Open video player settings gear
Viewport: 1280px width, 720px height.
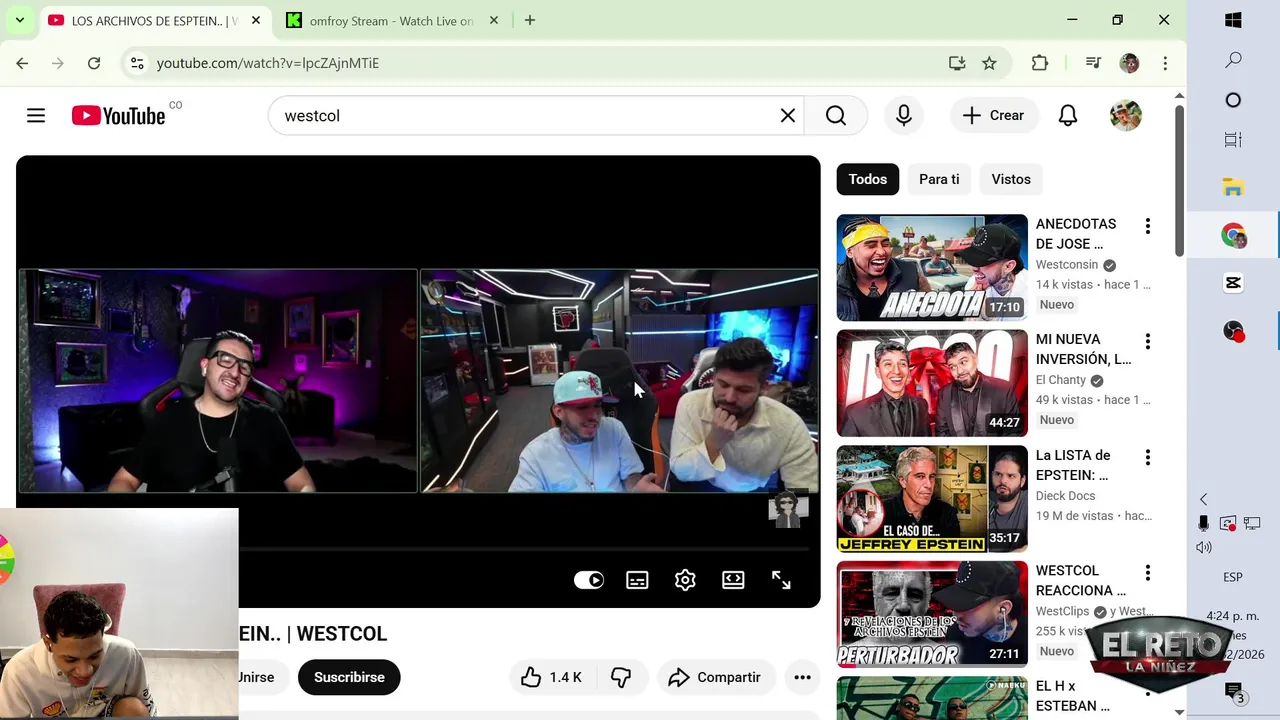click(x=685, y=580)
